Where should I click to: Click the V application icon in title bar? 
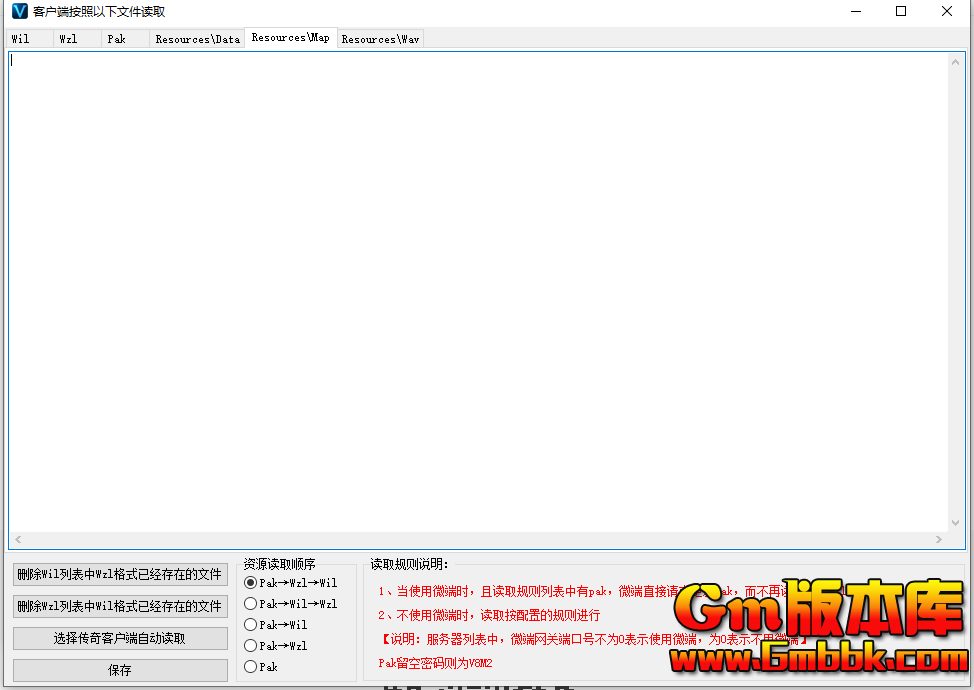coord(19,12)
